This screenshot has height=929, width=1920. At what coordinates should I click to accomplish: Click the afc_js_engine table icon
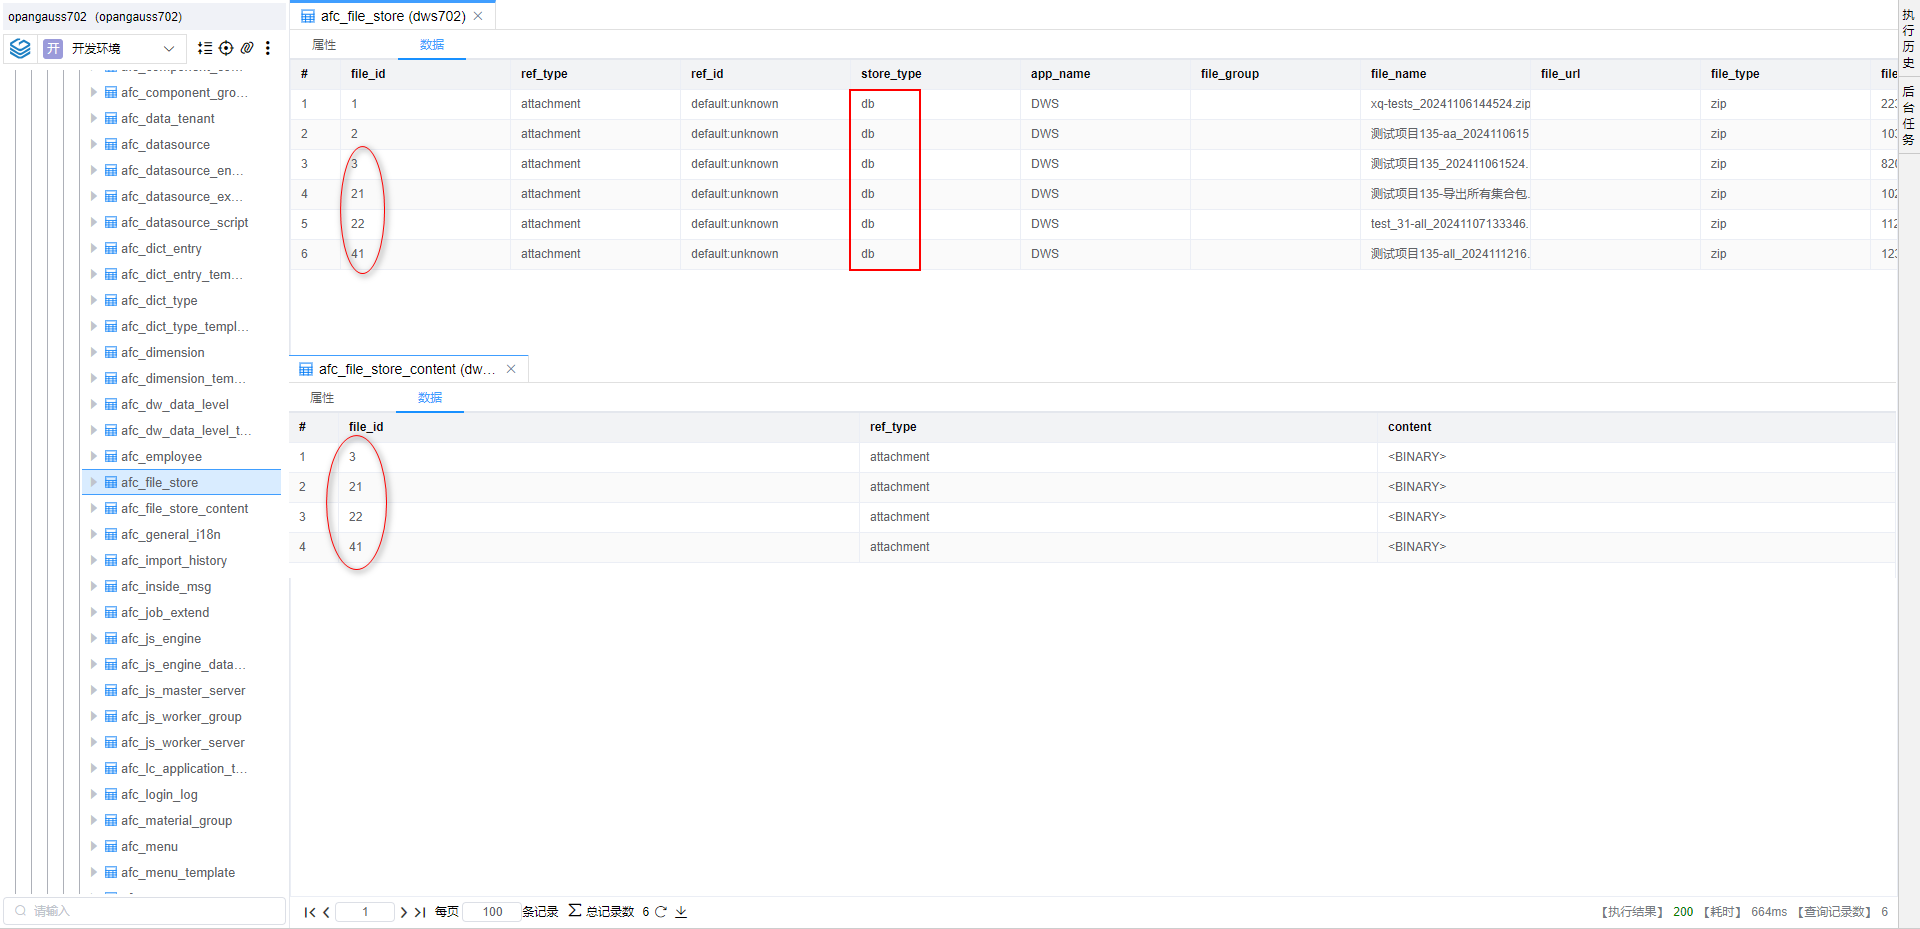point(111,638)
